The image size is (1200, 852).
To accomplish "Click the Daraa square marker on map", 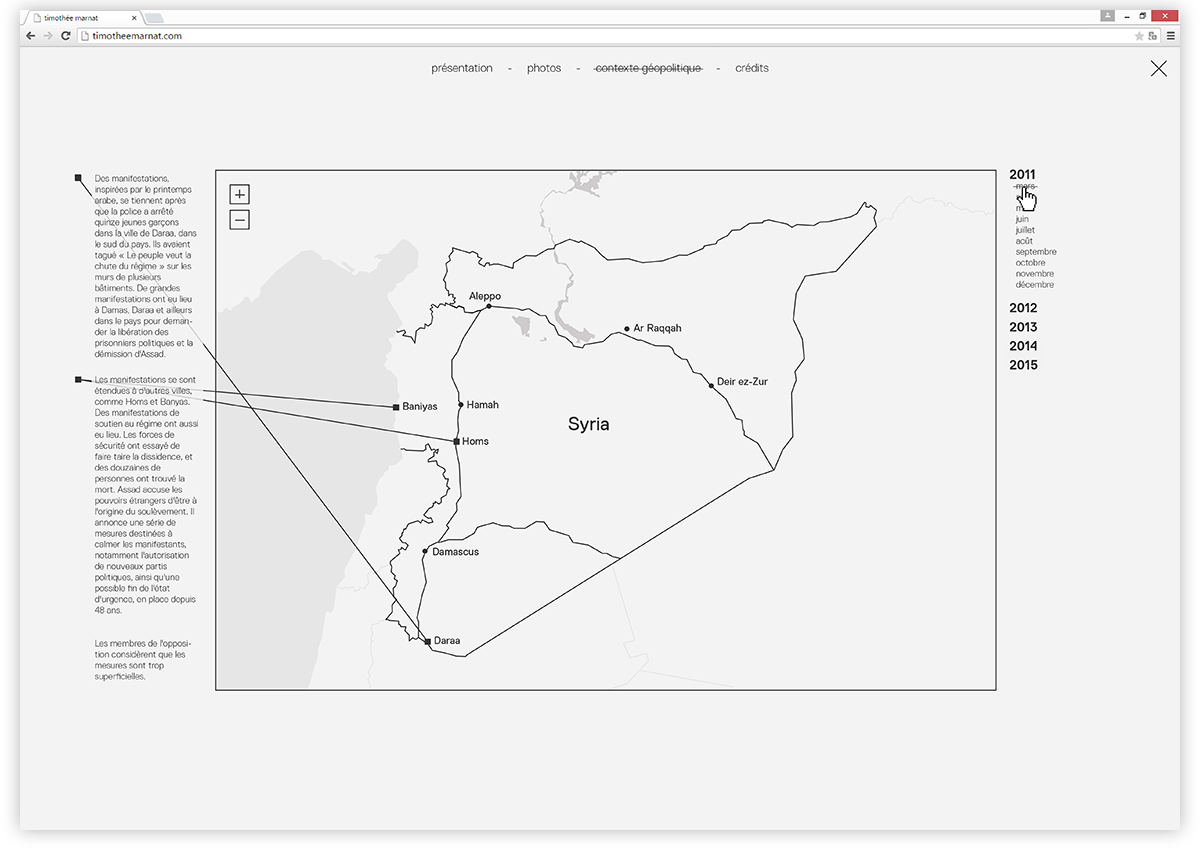I will (x=428, y=641).
